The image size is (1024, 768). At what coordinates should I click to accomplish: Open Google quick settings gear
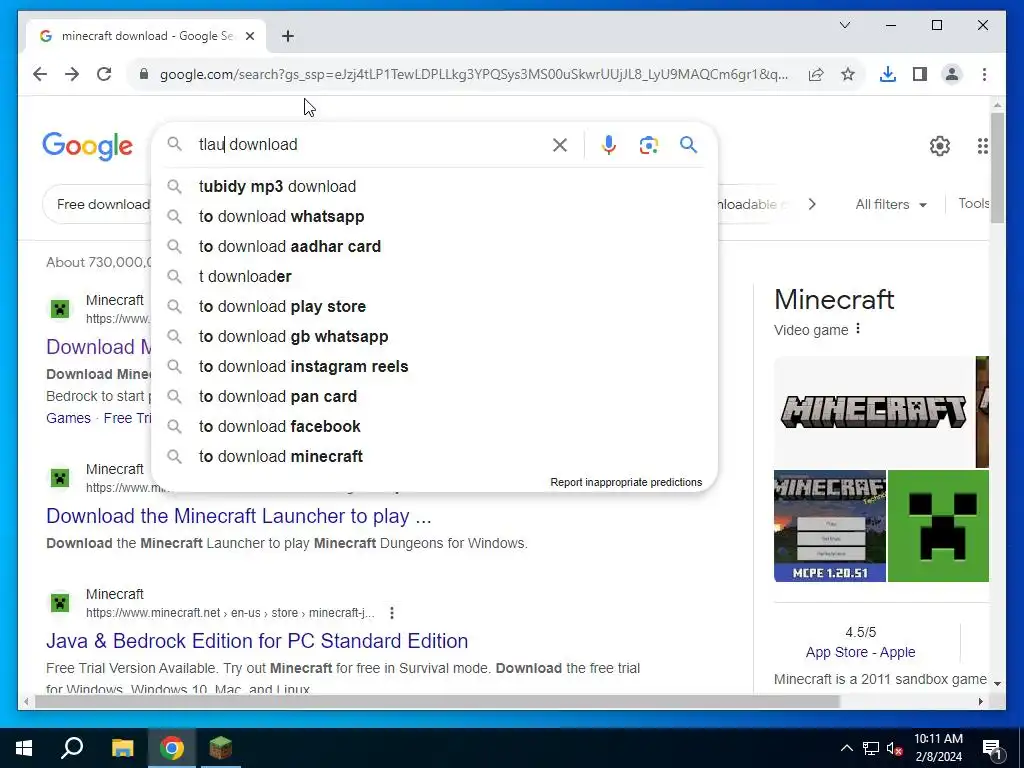(939, 146)
